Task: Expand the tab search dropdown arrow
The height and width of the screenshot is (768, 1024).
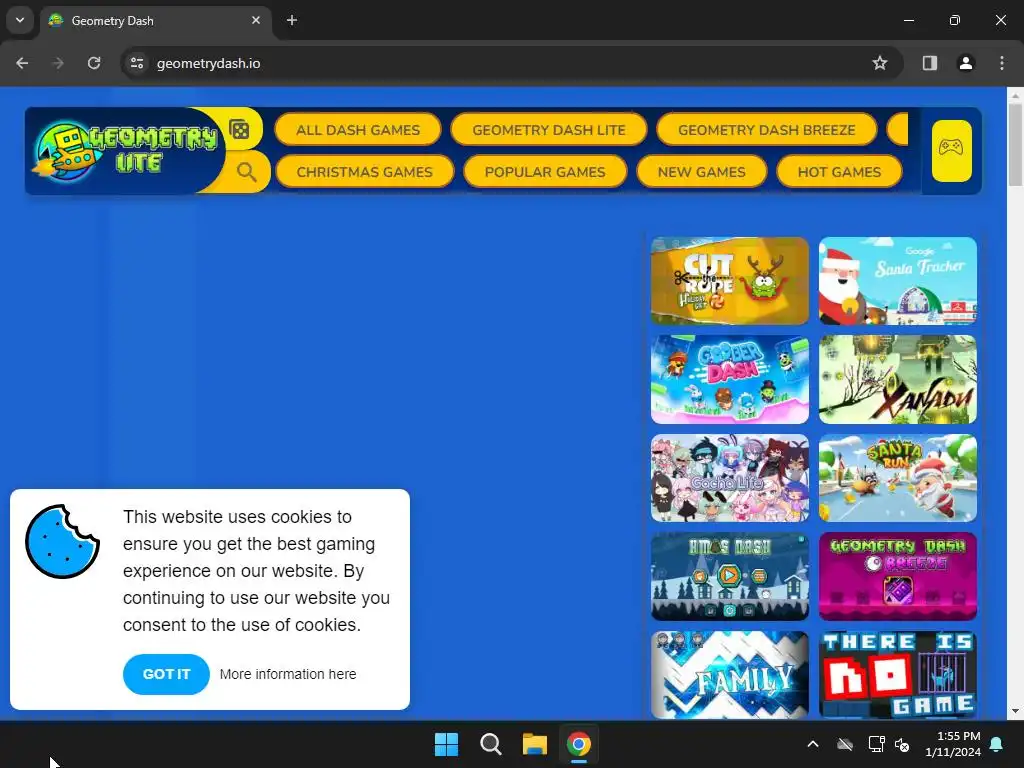Action: point(20,20)
